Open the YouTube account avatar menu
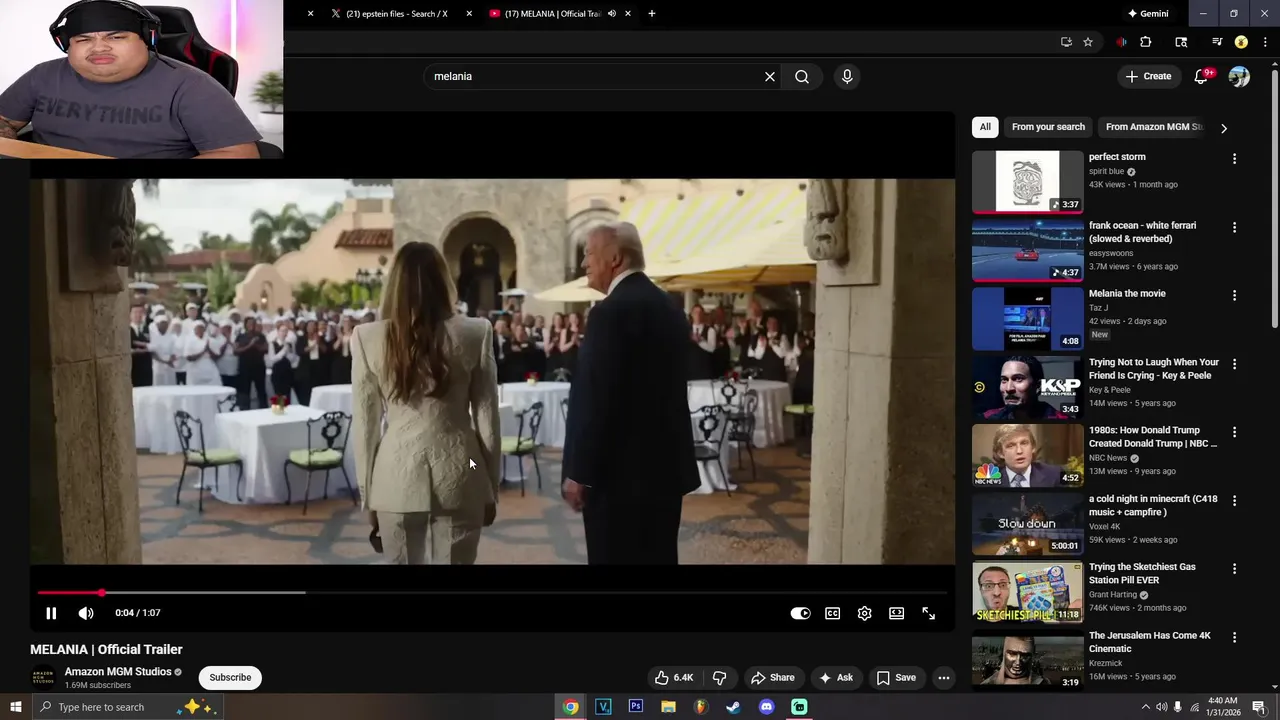The height and width of the screenshot is (720, 1280). click(x=1239, y=76)
